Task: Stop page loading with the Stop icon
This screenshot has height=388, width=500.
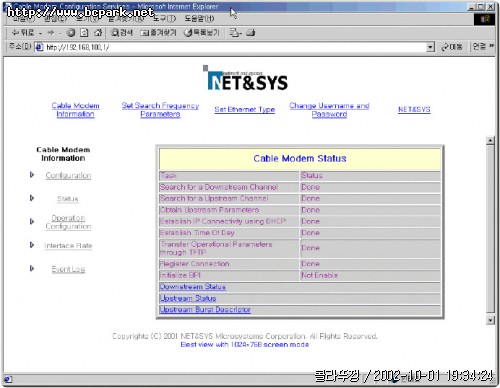Action: (71, 33)
